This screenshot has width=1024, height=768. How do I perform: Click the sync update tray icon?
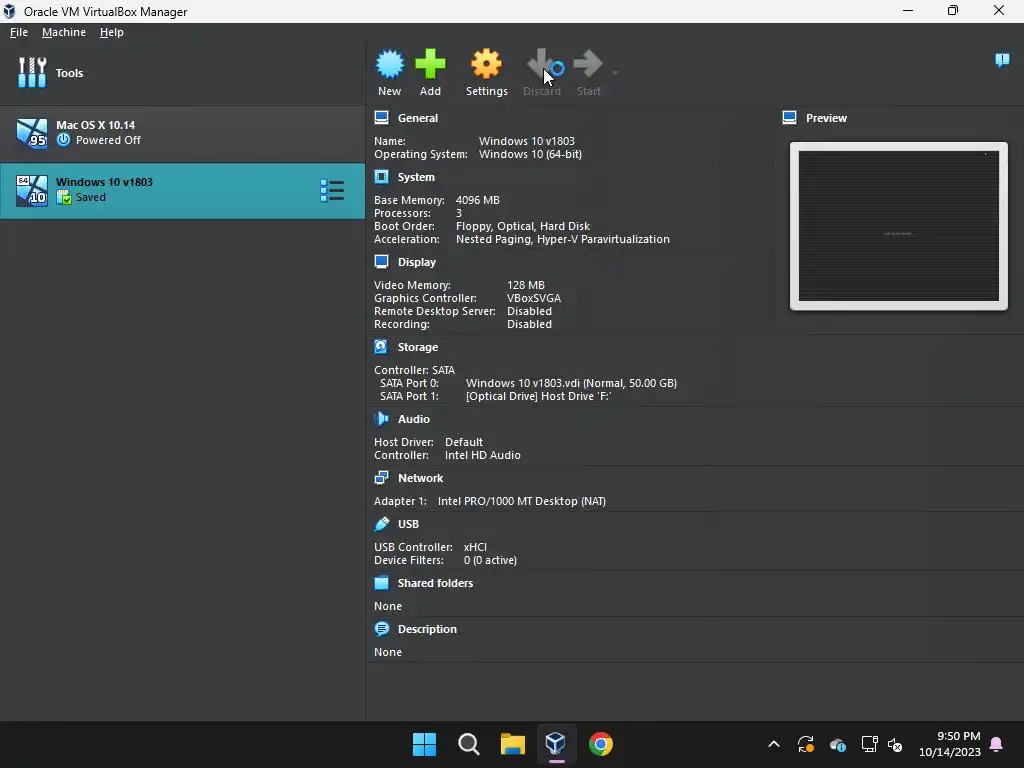point(806,744)
